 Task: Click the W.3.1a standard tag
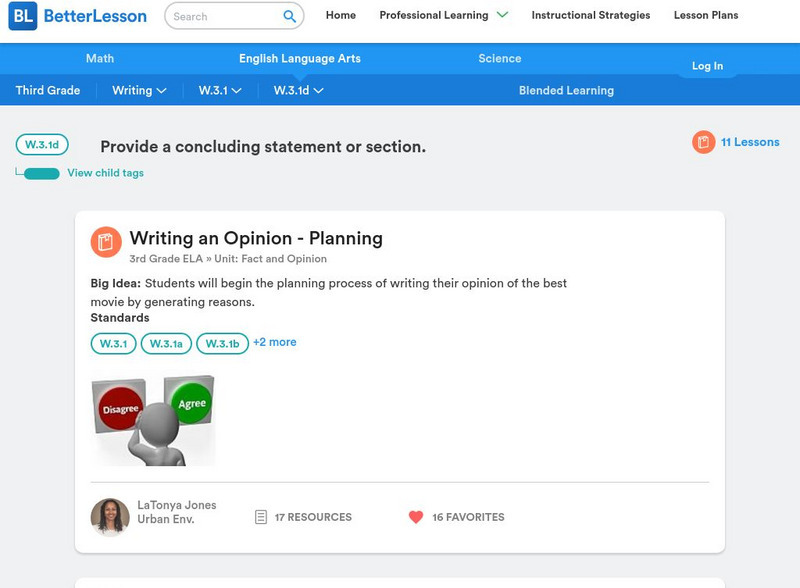click(166, 344)
